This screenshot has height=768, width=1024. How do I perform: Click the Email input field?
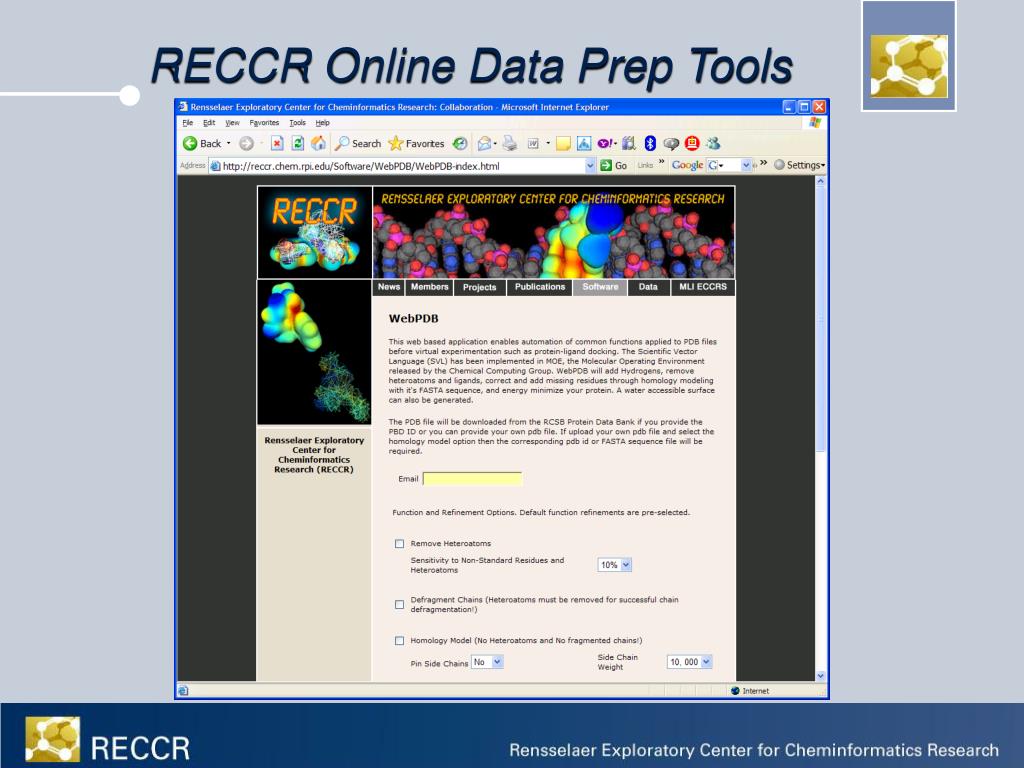click(x=472, y=479)
